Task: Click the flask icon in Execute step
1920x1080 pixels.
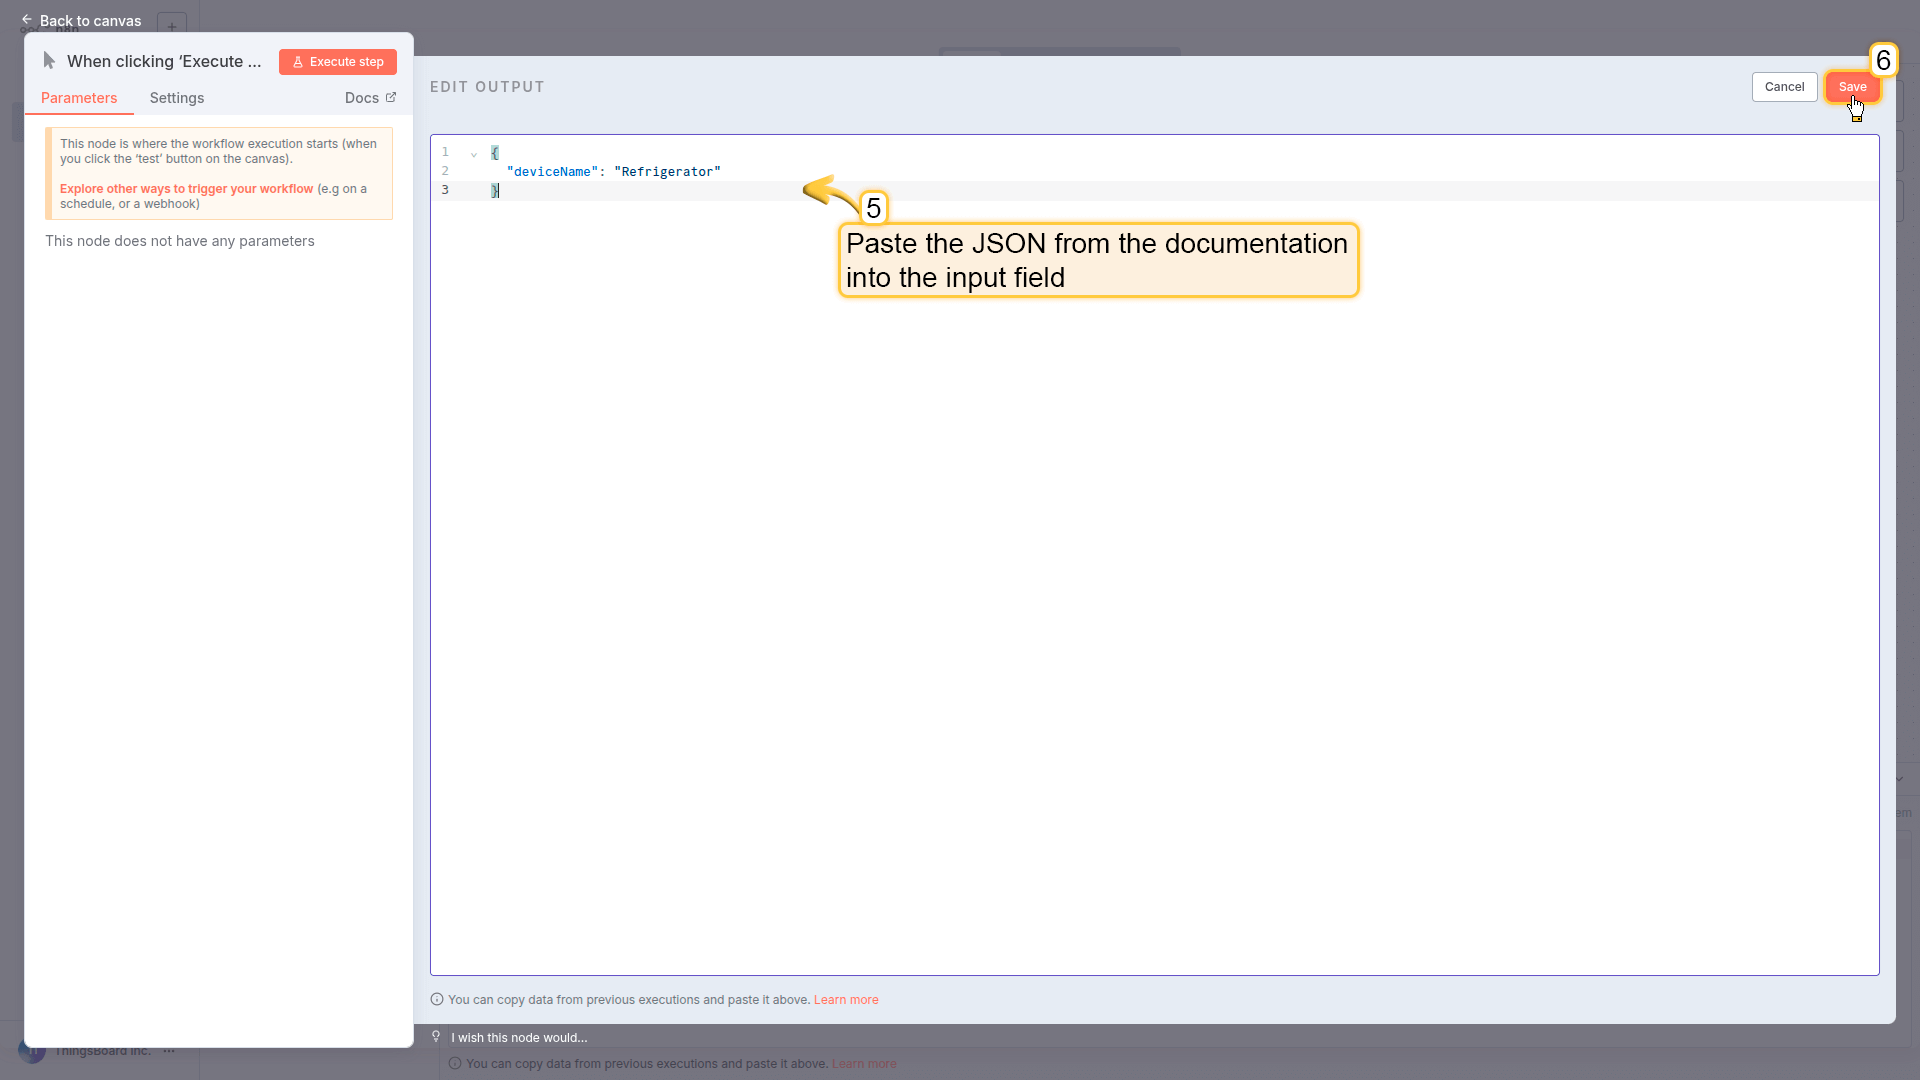Action: coord(297,62)
